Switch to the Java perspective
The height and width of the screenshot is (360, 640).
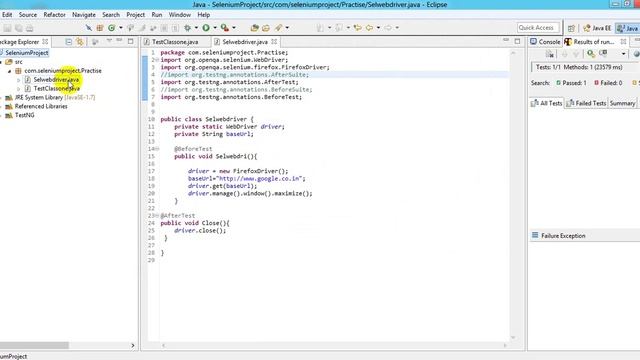click(x=627, y=28)
